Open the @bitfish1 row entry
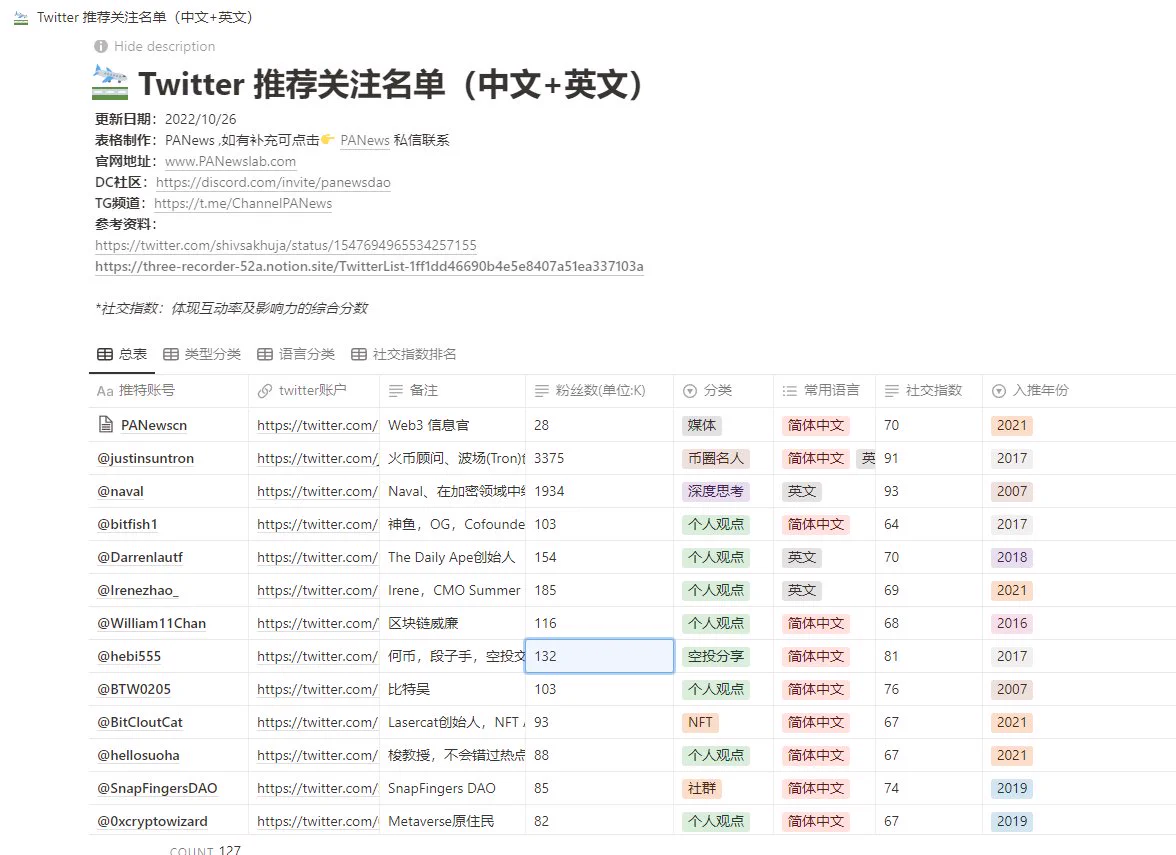Viewport: 1176px width, 855px height. 128,524
